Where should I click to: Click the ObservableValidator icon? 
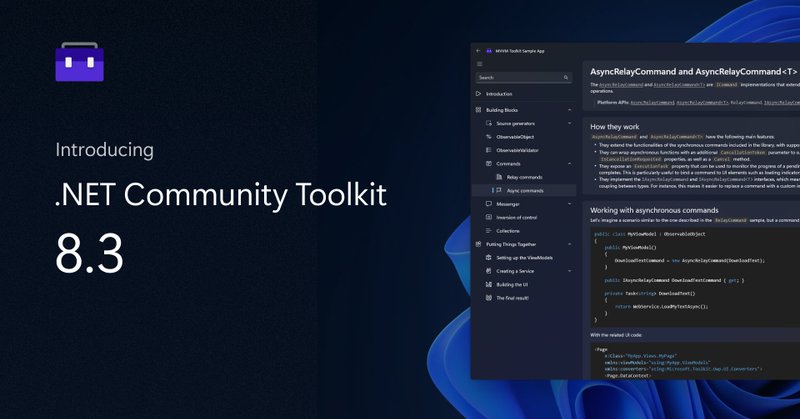pyautogui.click(x=489, y=150)
